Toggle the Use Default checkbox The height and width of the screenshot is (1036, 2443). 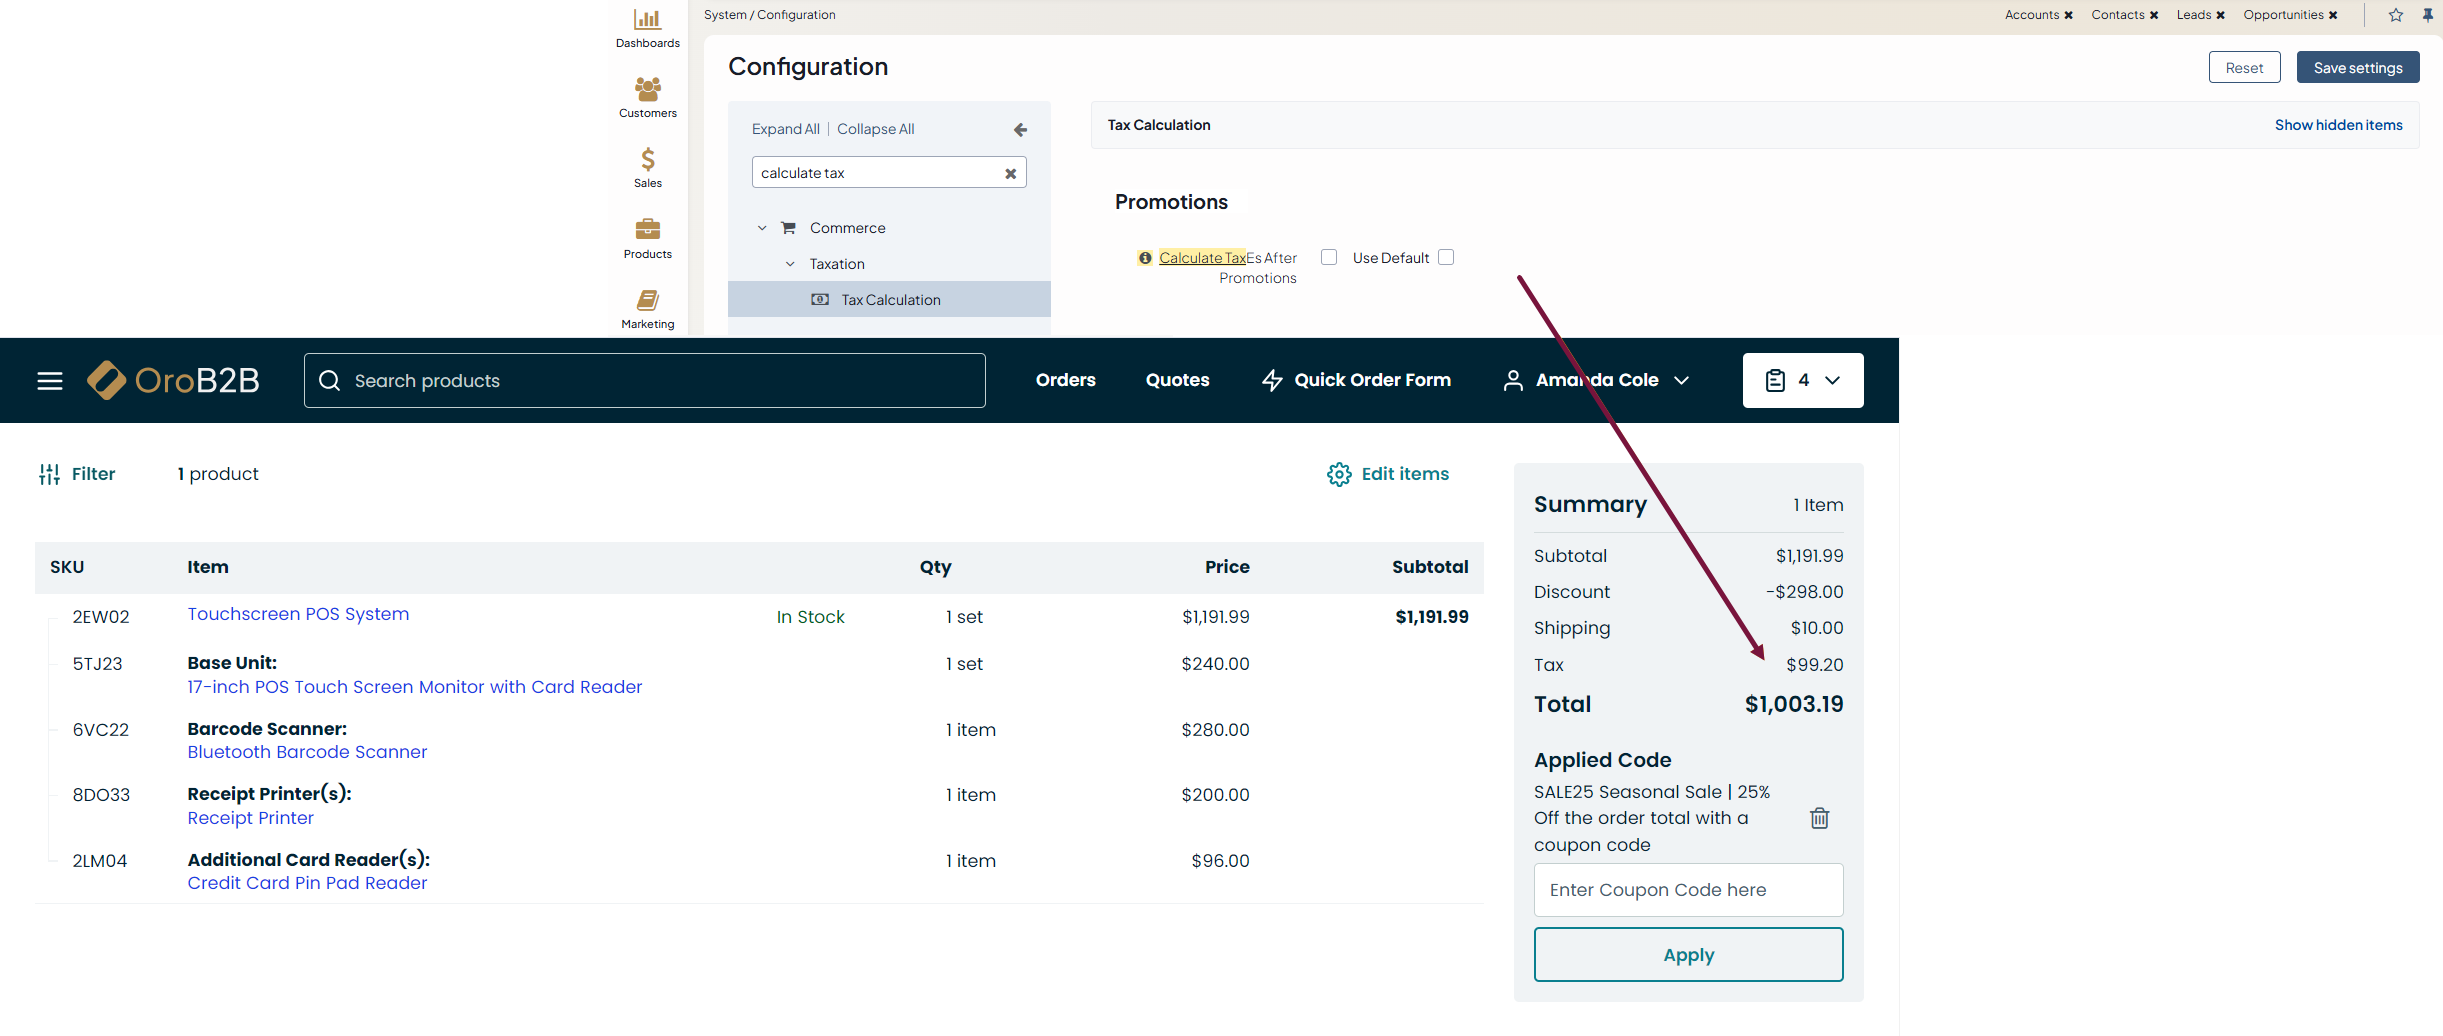(1446, 257)
